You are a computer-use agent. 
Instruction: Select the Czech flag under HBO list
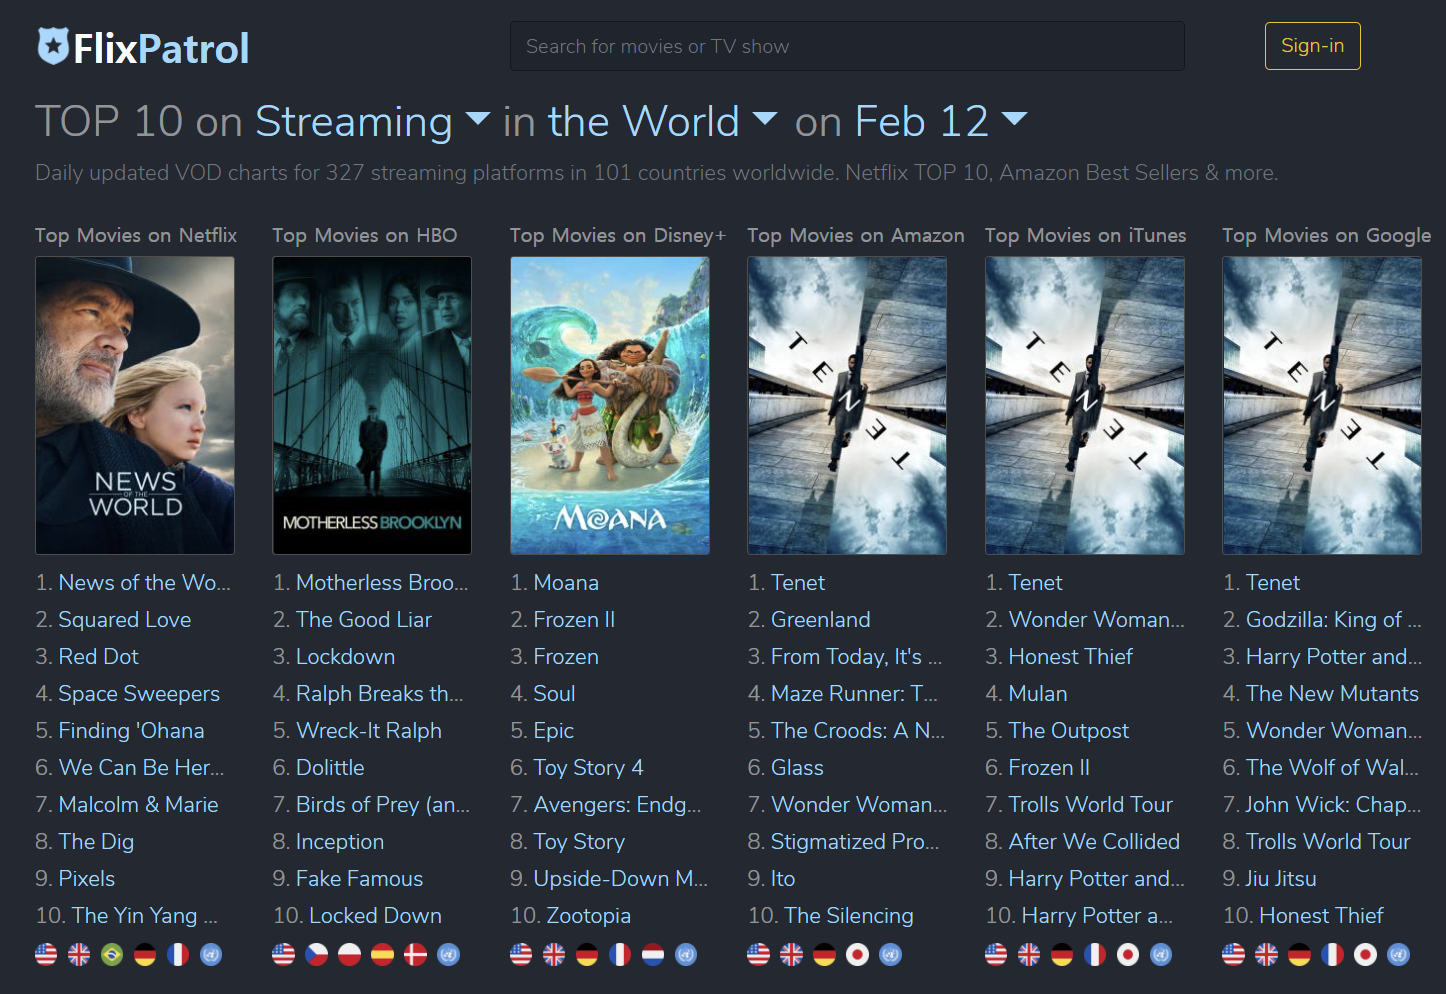click(316, 954)
